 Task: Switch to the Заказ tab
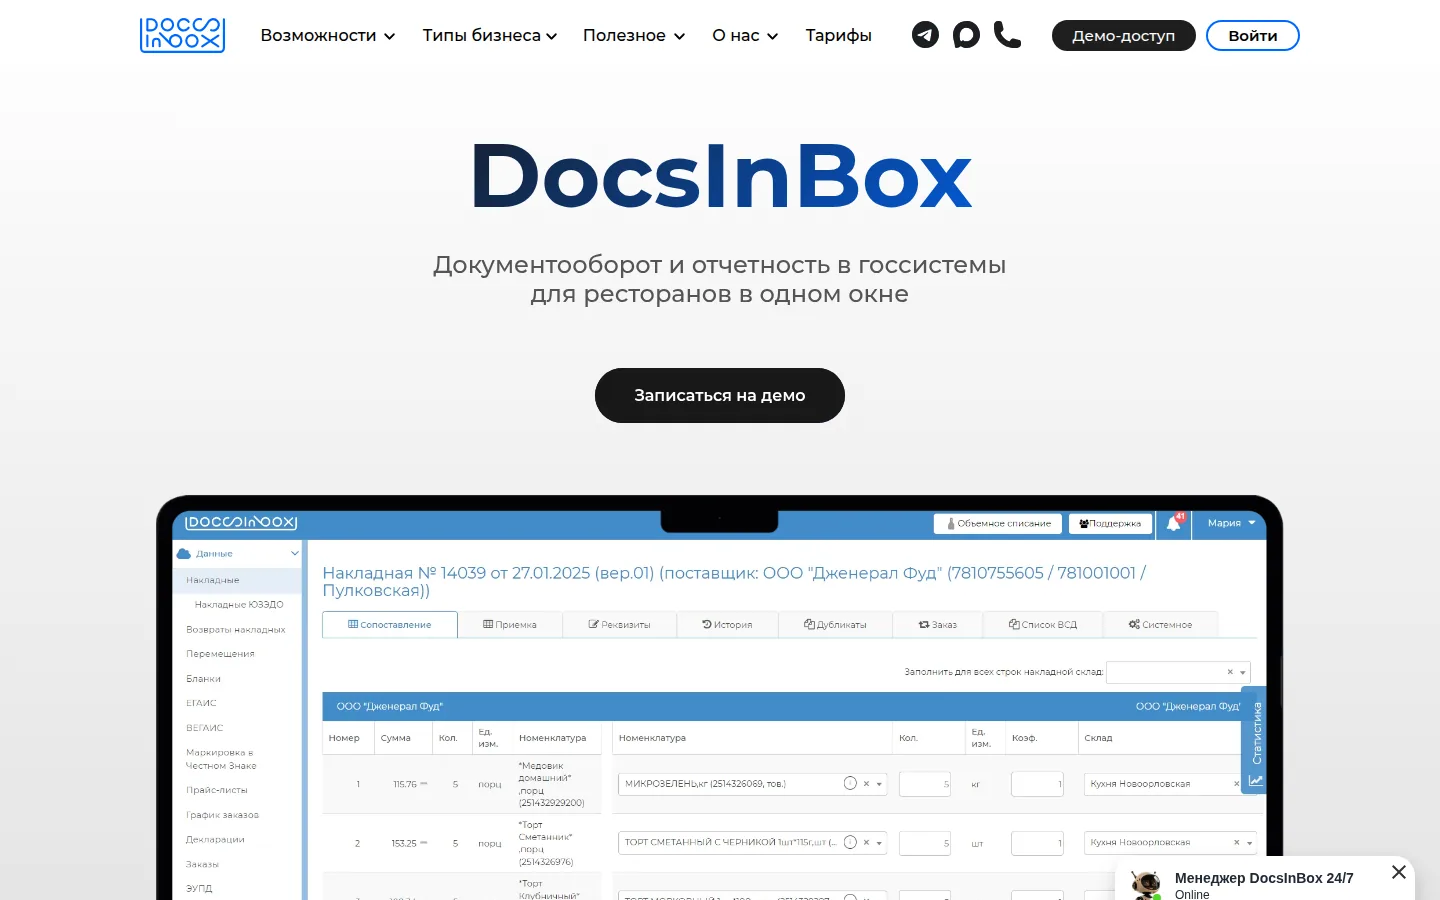[x=938, y=624]
